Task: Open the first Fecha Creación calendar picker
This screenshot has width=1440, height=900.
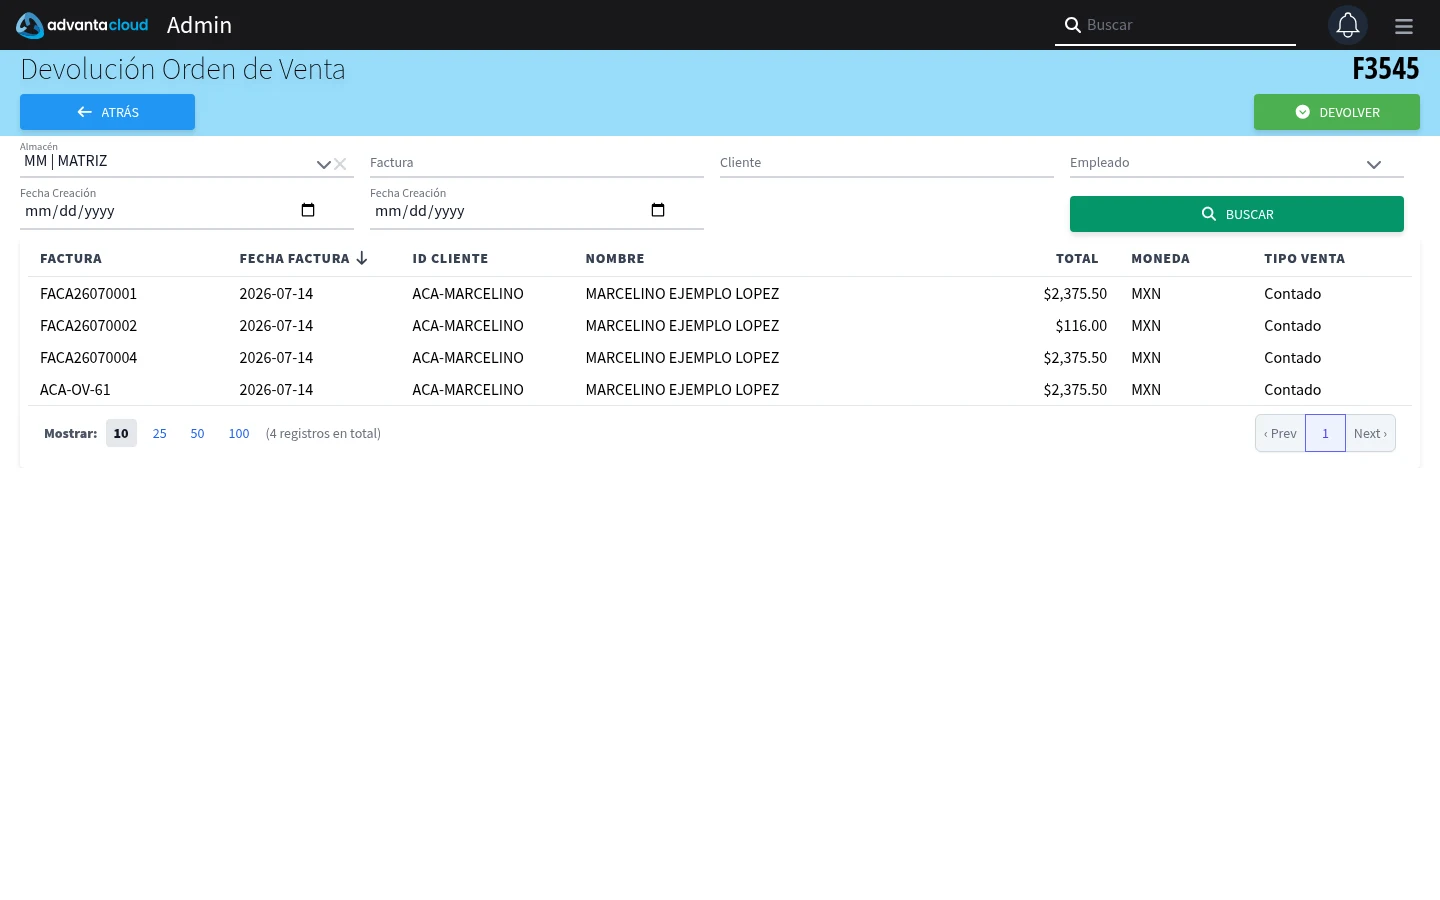Action: pyautogui.click(x=308, y=210)
